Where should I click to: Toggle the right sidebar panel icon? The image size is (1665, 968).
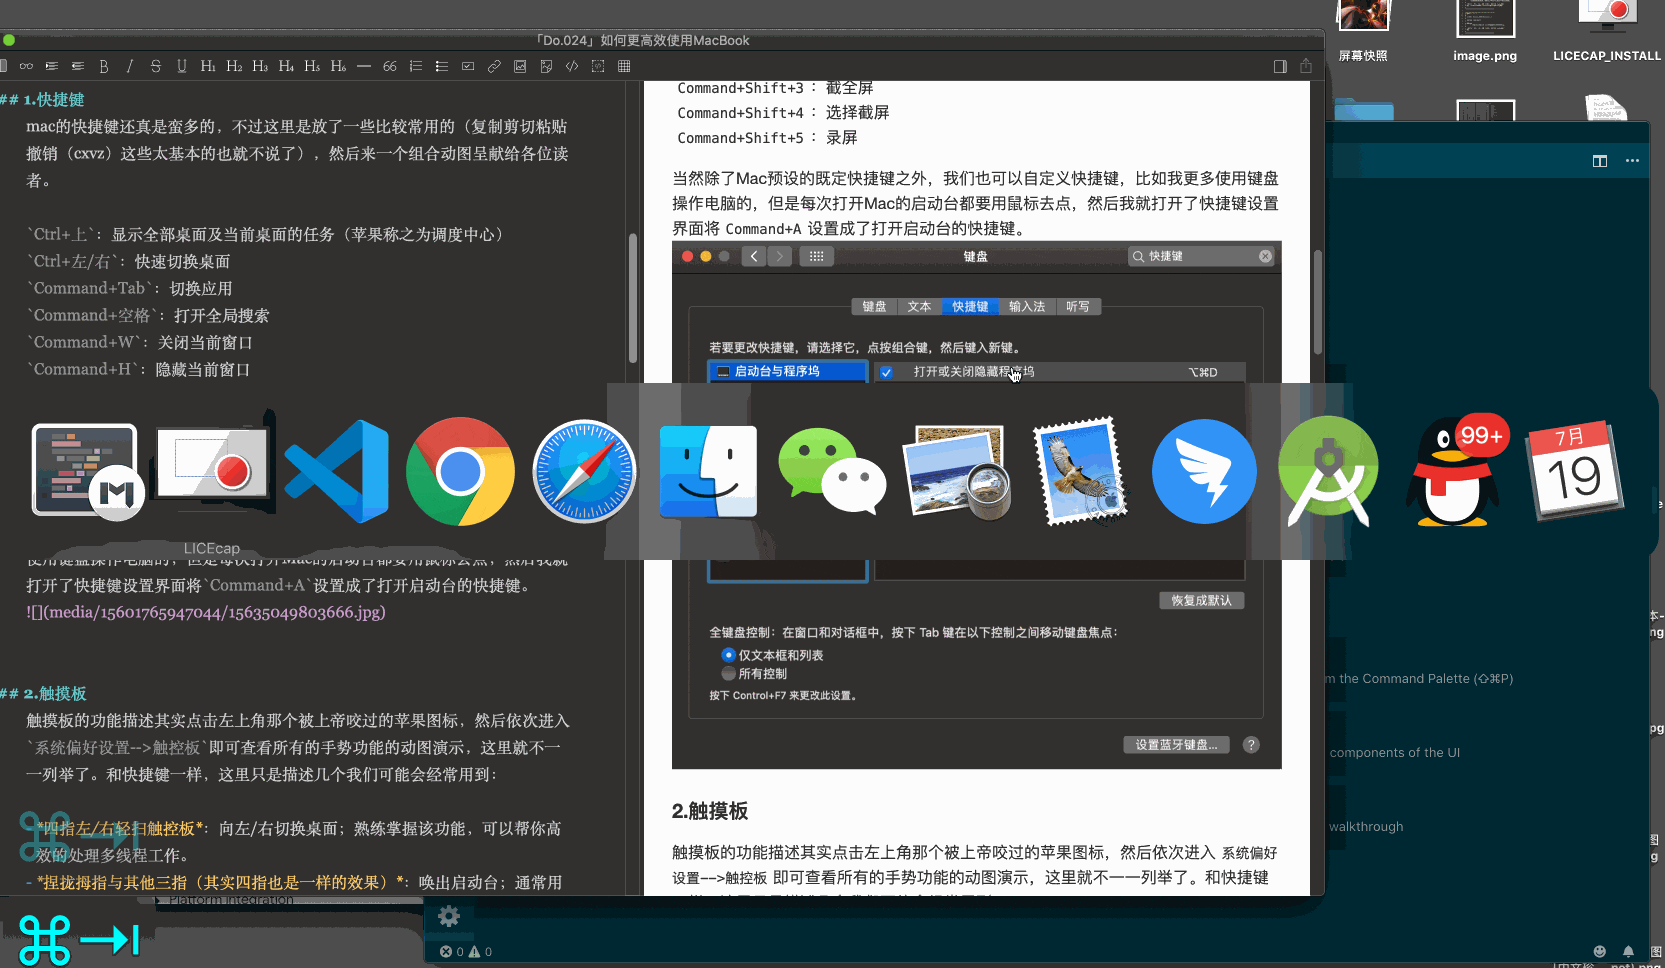tap(1280, 66)
